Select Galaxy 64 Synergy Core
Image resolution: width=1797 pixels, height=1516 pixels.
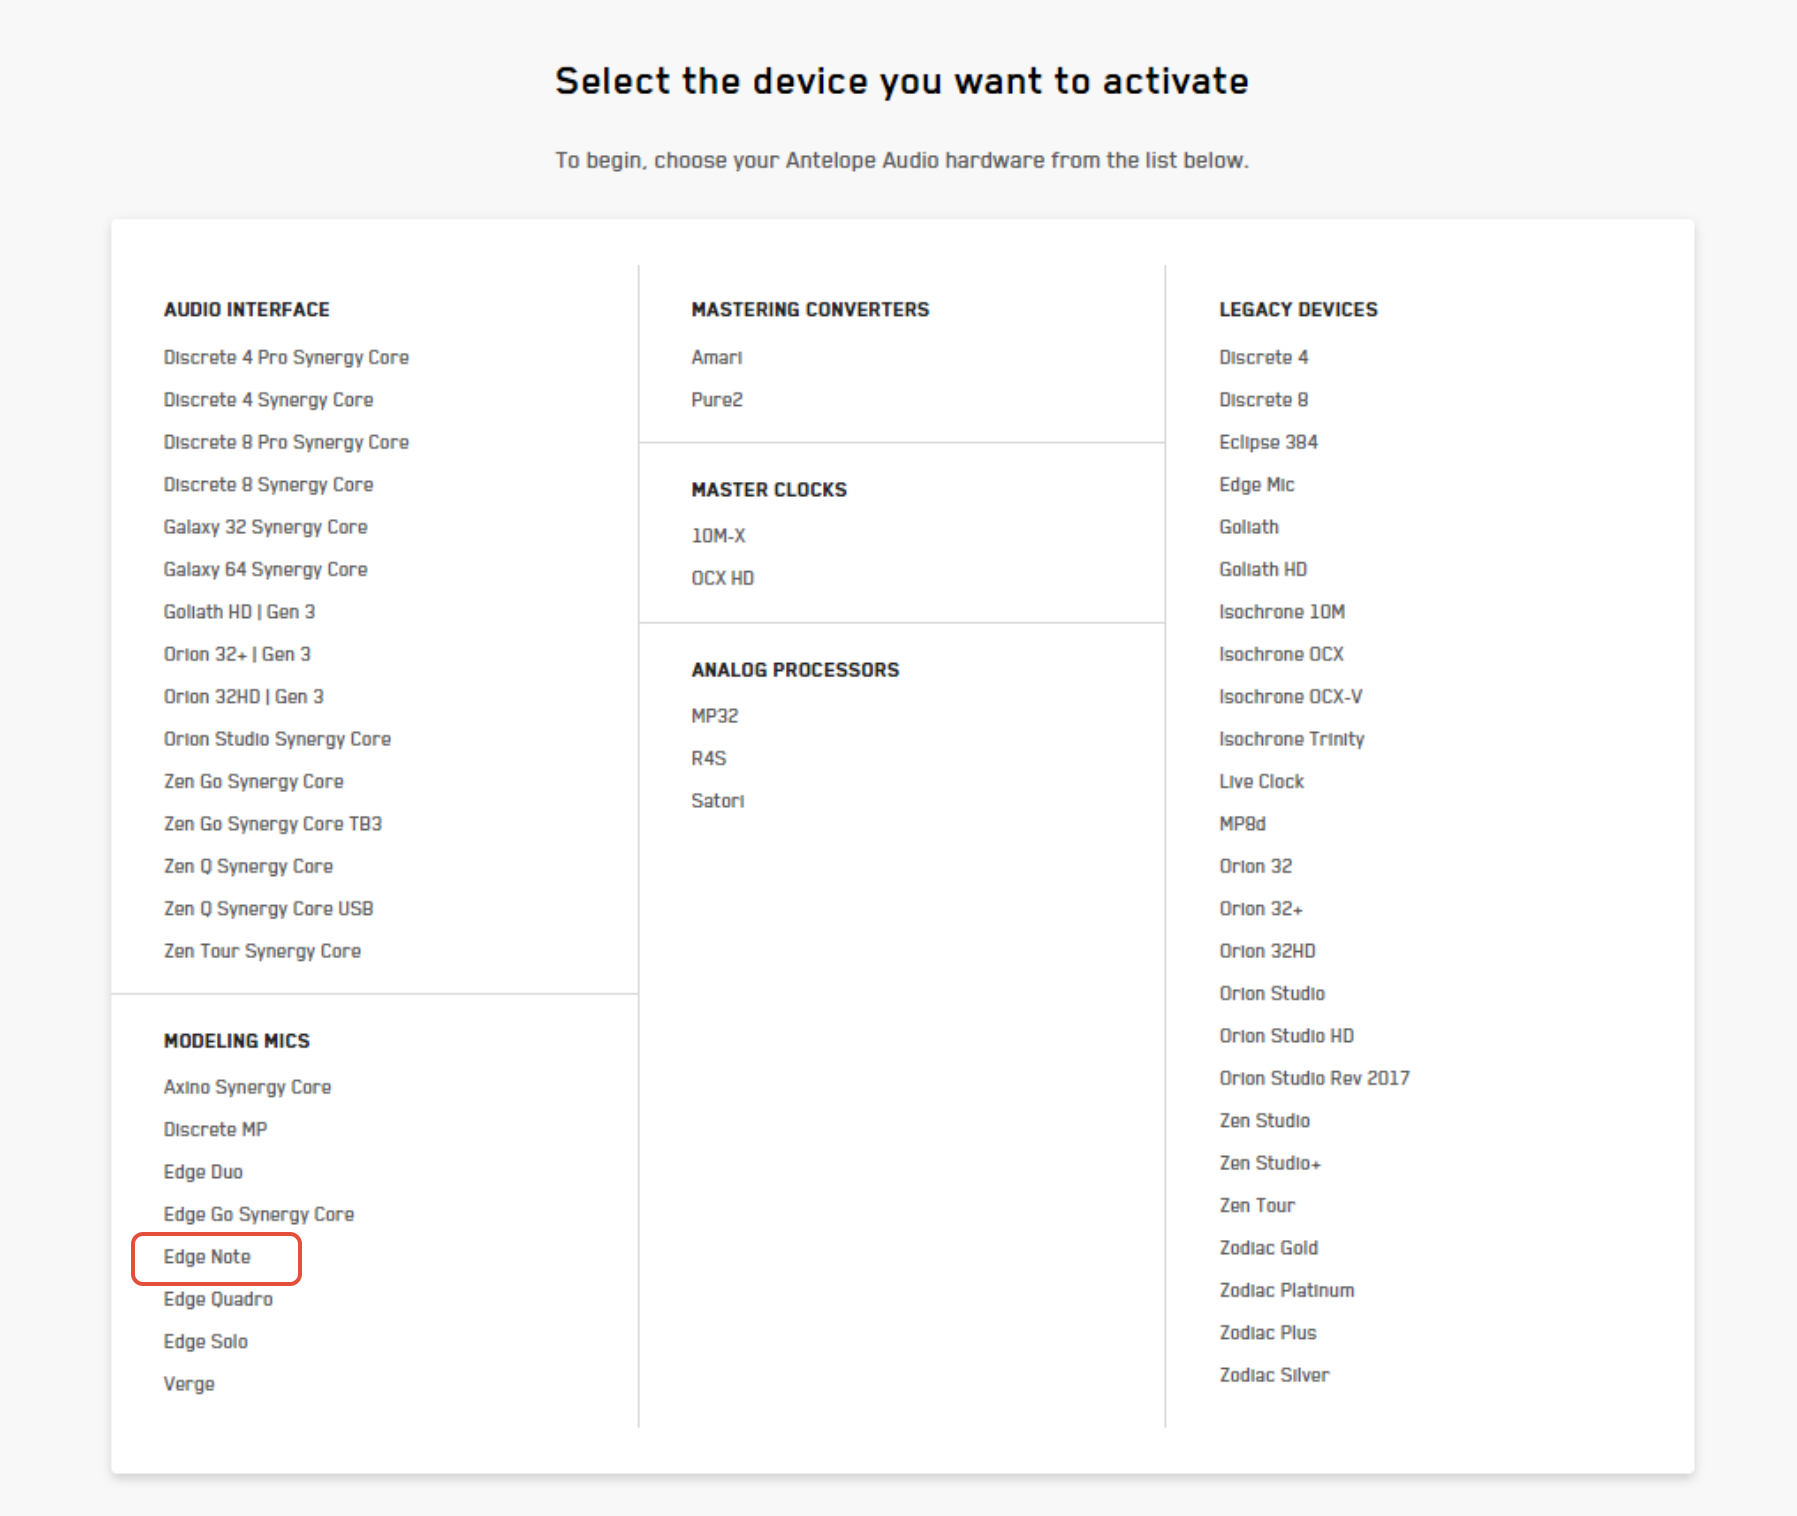coord(265,570)
